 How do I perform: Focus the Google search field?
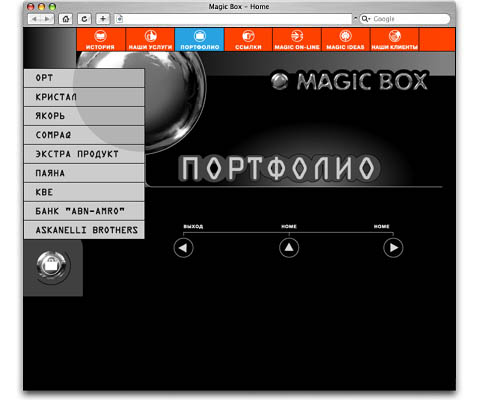click(x=405, y=19)
